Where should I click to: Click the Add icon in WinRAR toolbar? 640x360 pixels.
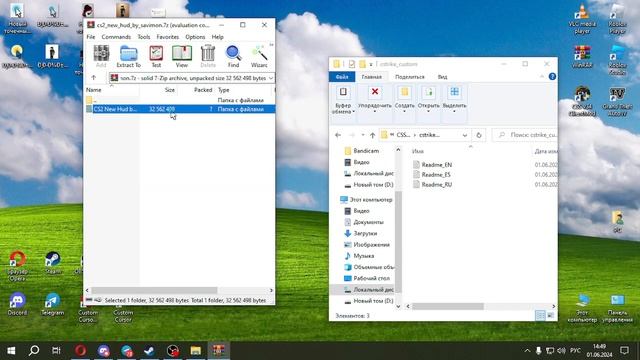pyautogui.click(x=101, y=56)
